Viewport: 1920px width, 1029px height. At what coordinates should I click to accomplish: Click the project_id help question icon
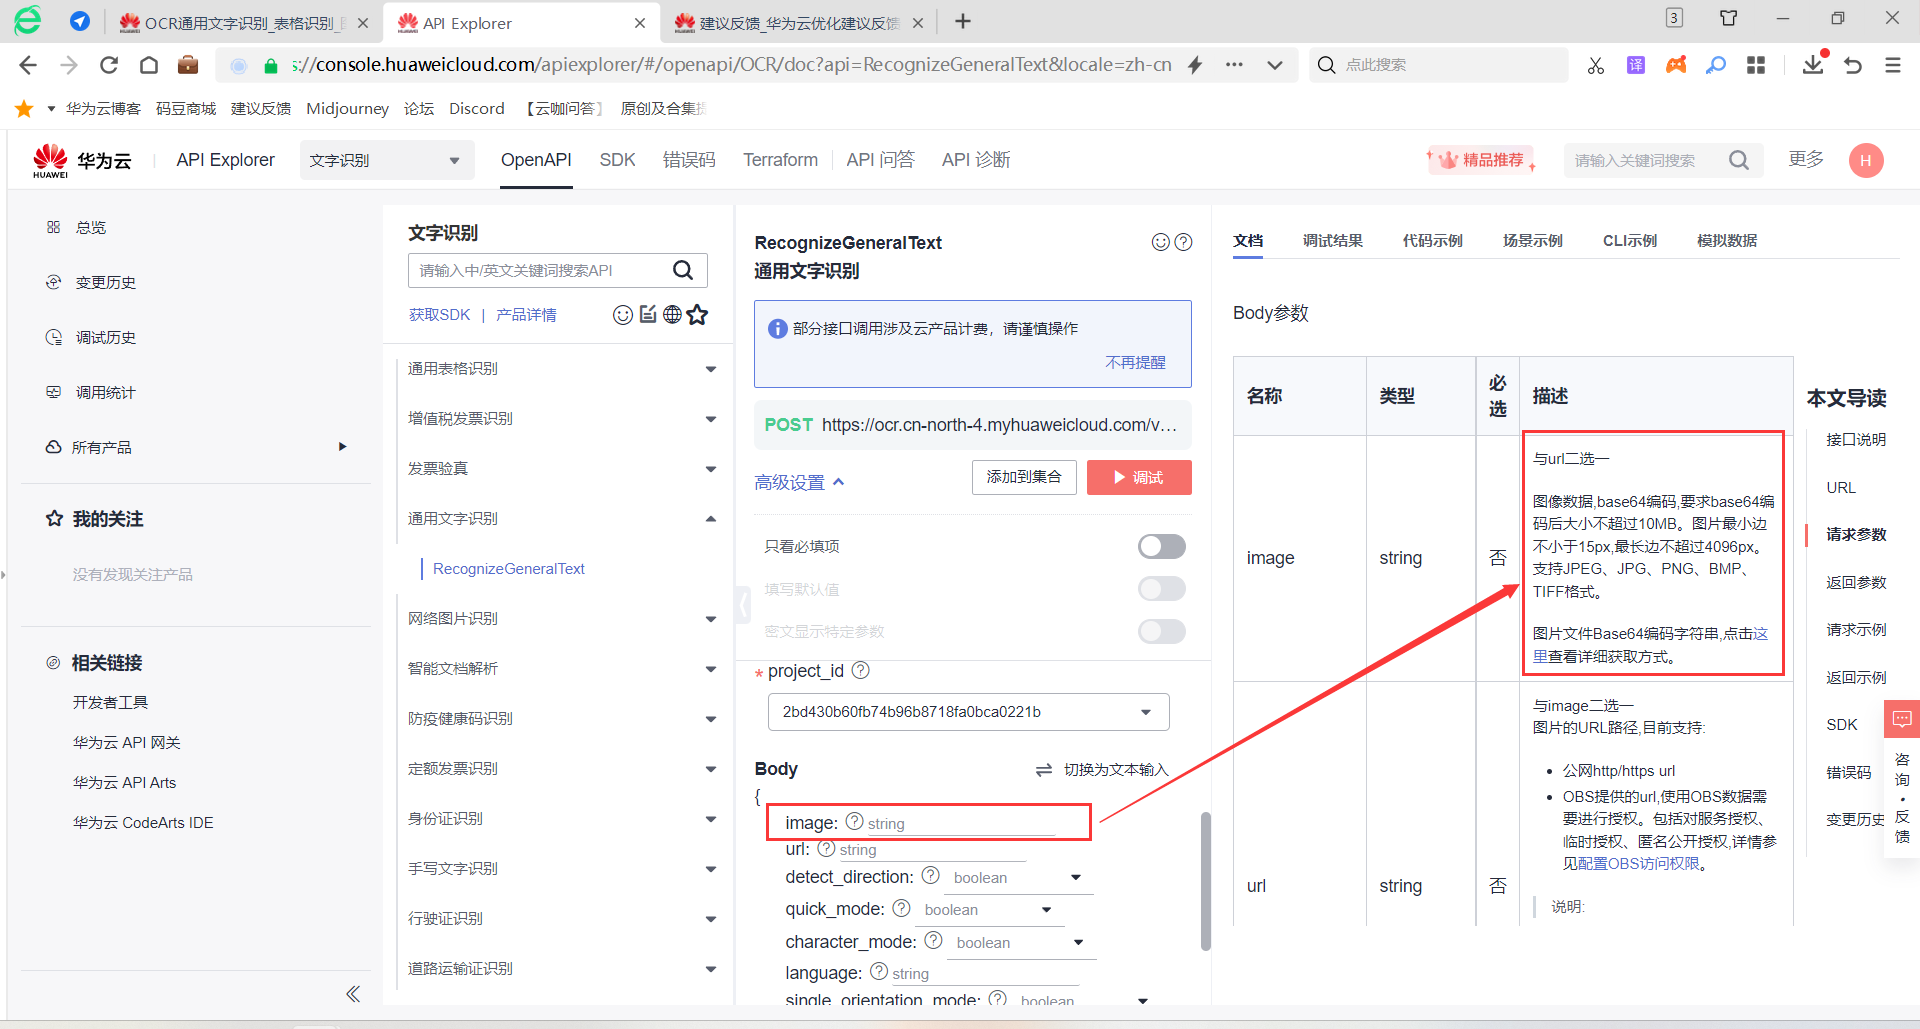tap(860, 670)
